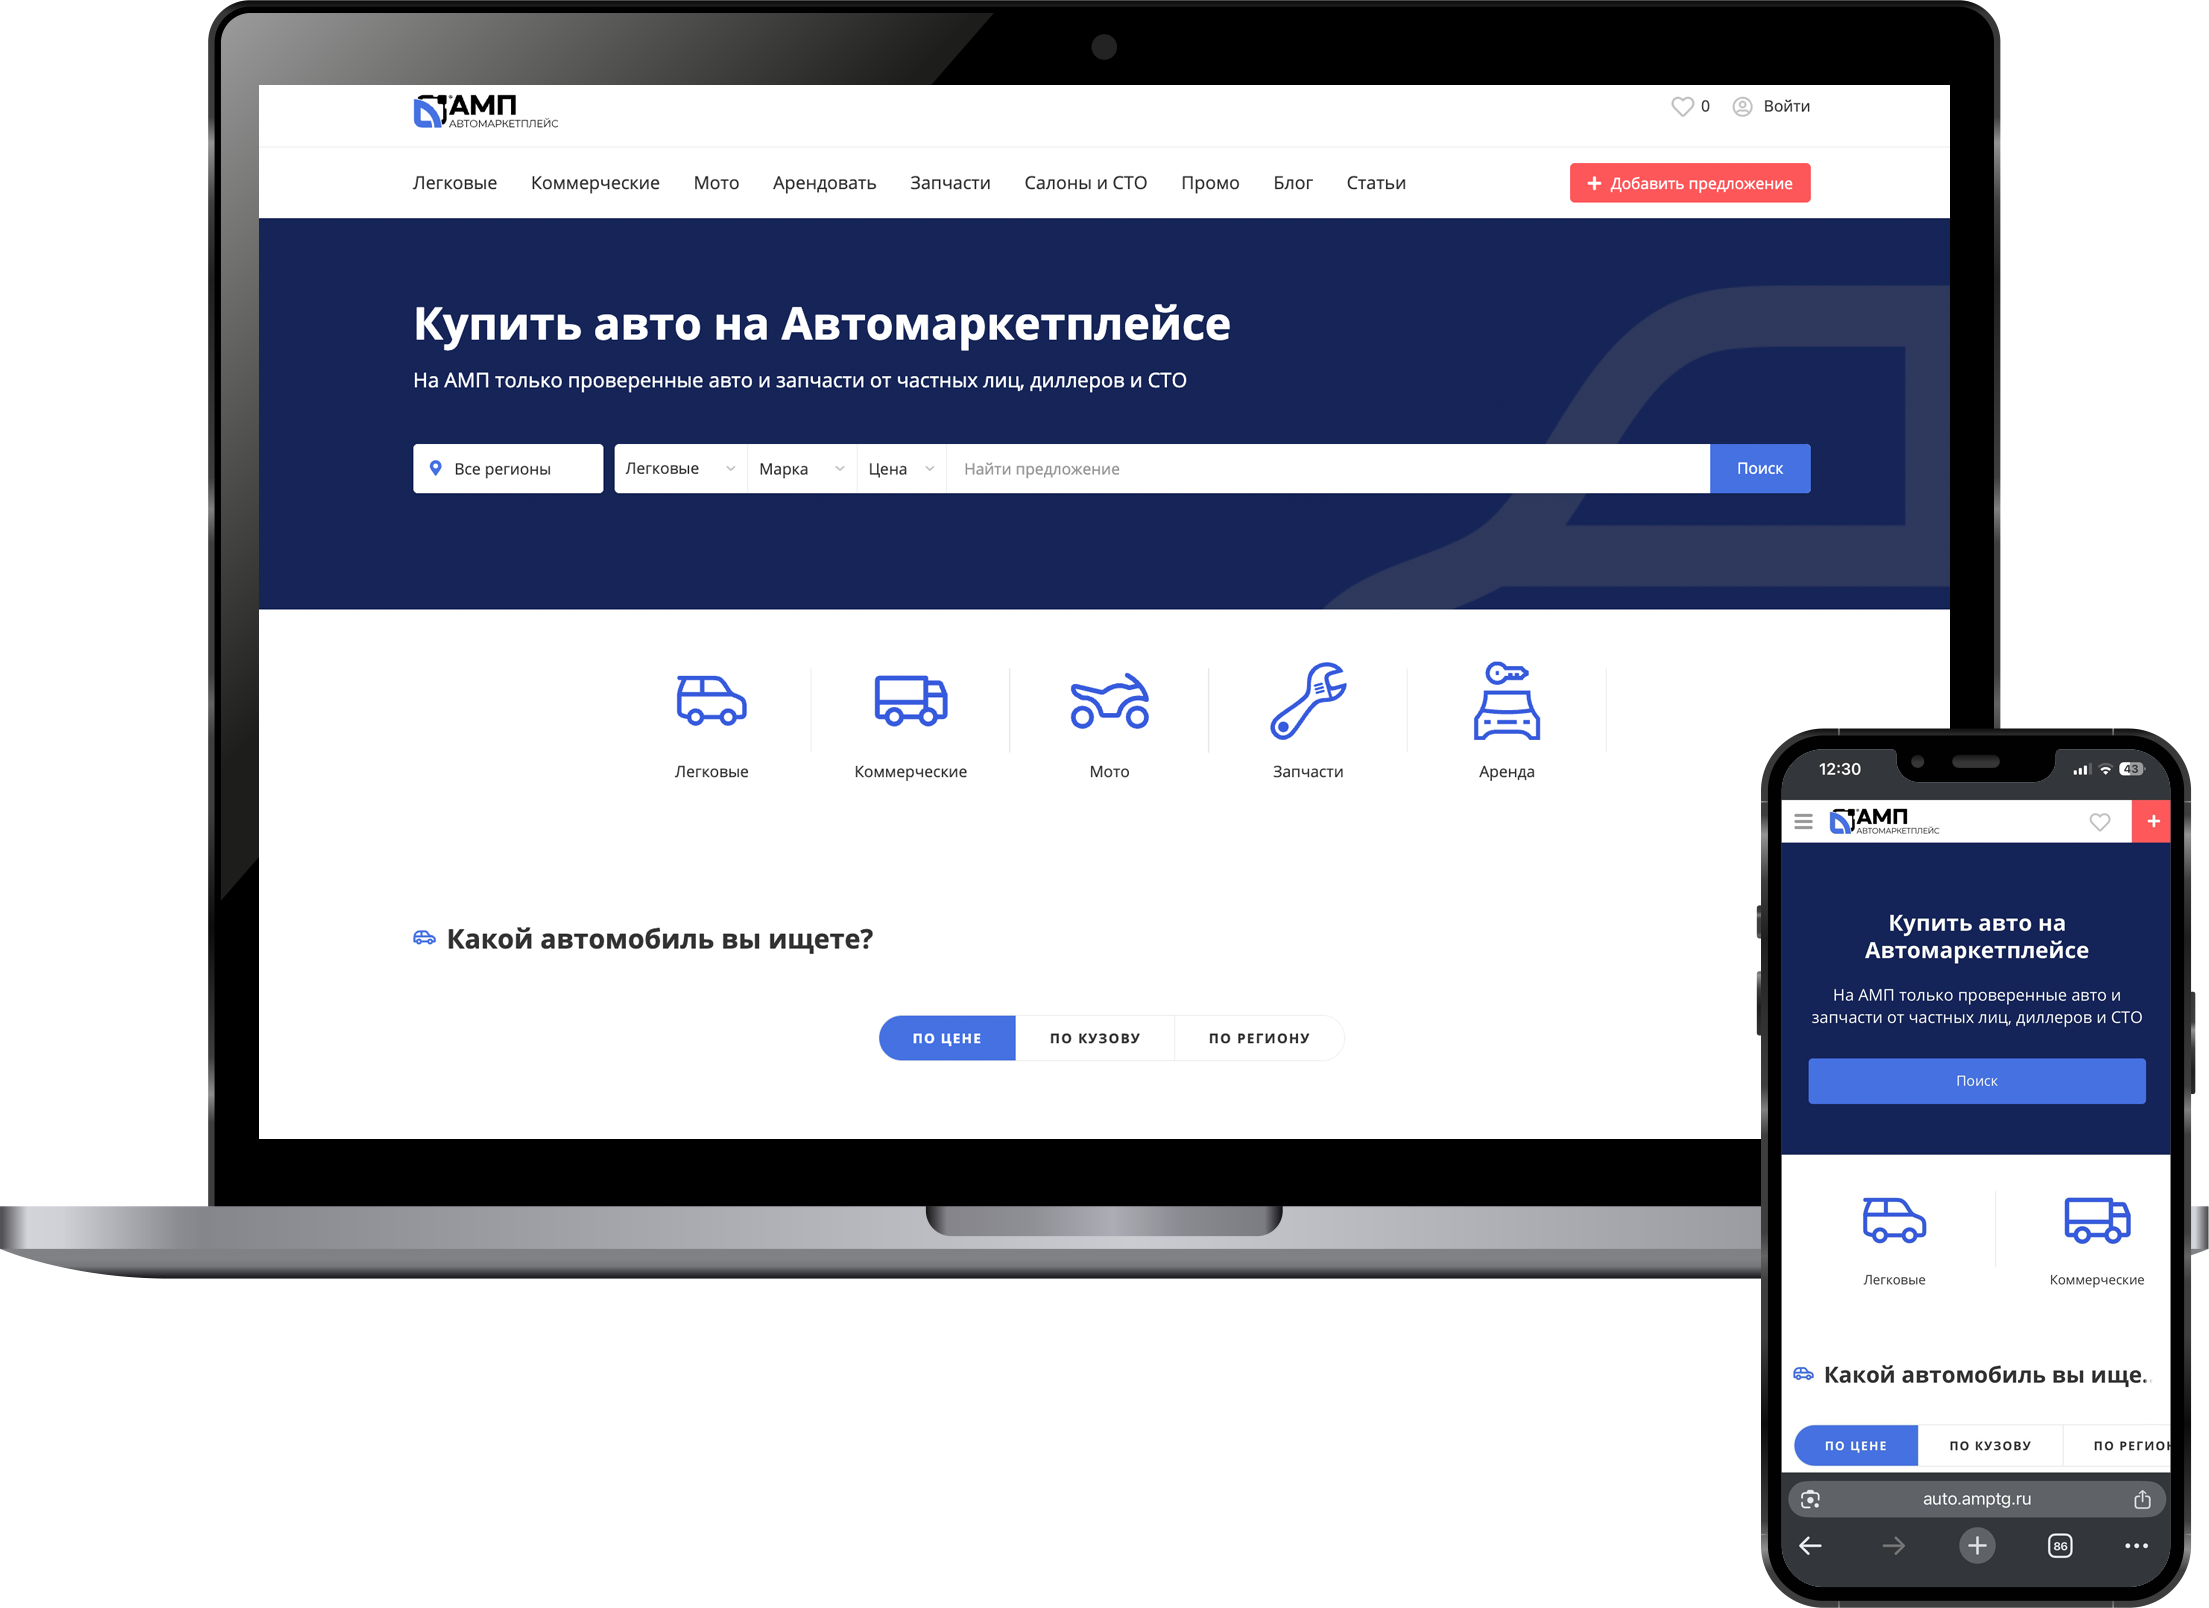Open the Салоны и СТО menu item
2209x1608 pixels.
(x=1086, y=182)
